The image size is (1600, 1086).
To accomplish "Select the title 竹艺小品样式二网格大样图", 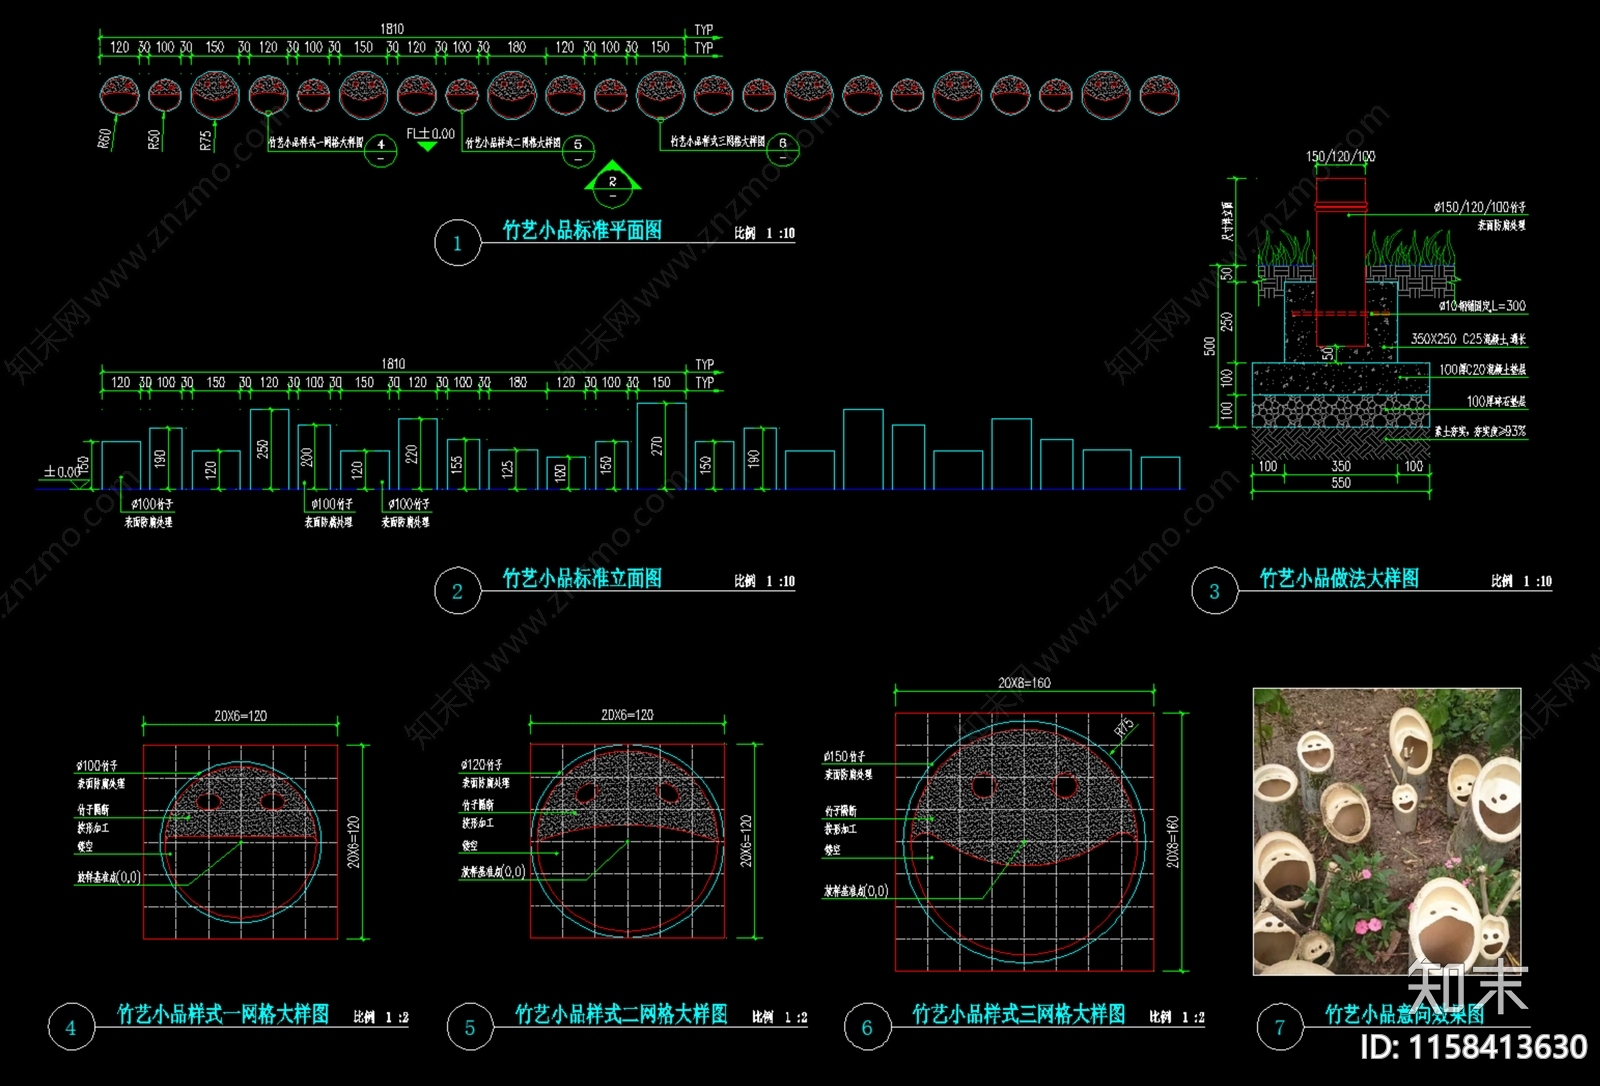I will point(621,1014).
